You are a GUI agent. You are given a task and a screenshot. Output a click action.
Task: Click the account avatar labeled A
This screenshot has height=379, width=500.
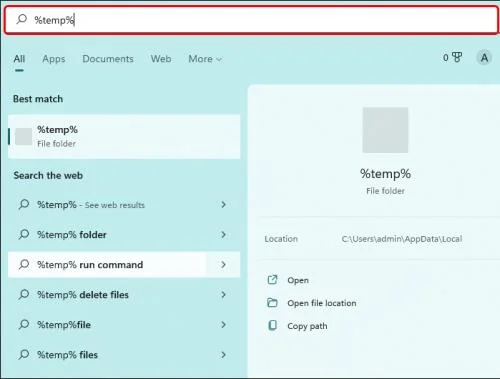[484, 58]
